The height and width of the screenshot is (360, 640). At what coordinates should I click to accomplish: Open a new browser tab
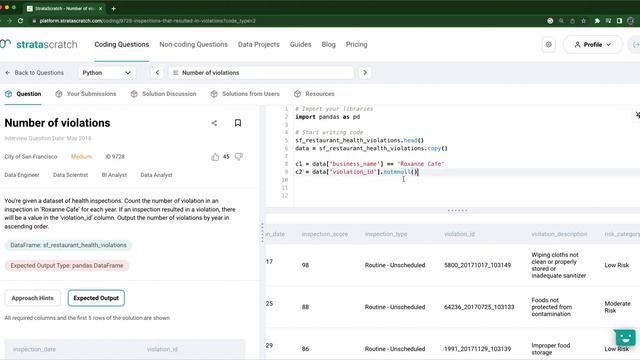tap(113, 8)
